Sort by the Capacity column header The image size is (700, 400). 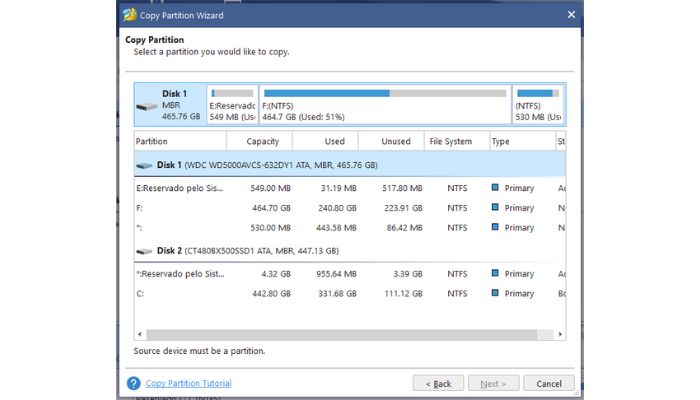pos(259,142)
